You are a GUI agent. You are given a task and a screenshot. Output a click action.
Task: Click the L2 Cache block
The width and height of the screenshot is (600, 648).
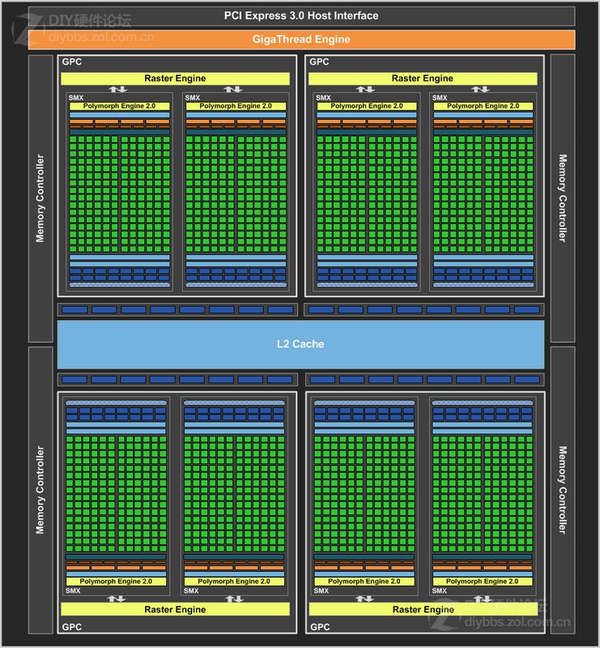300,344
